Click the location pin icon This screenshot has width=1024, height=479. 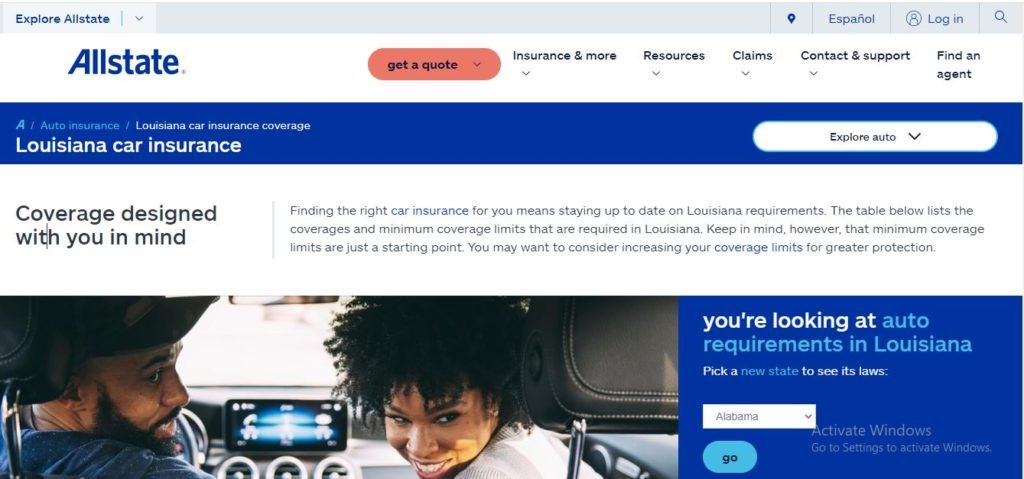tap(791, 18)
